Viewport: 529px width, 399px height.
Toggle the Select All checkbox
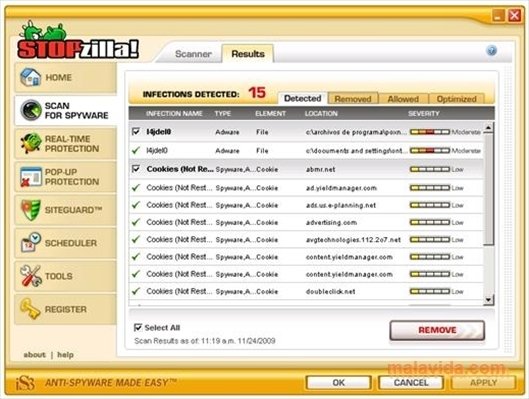(138, 327)
